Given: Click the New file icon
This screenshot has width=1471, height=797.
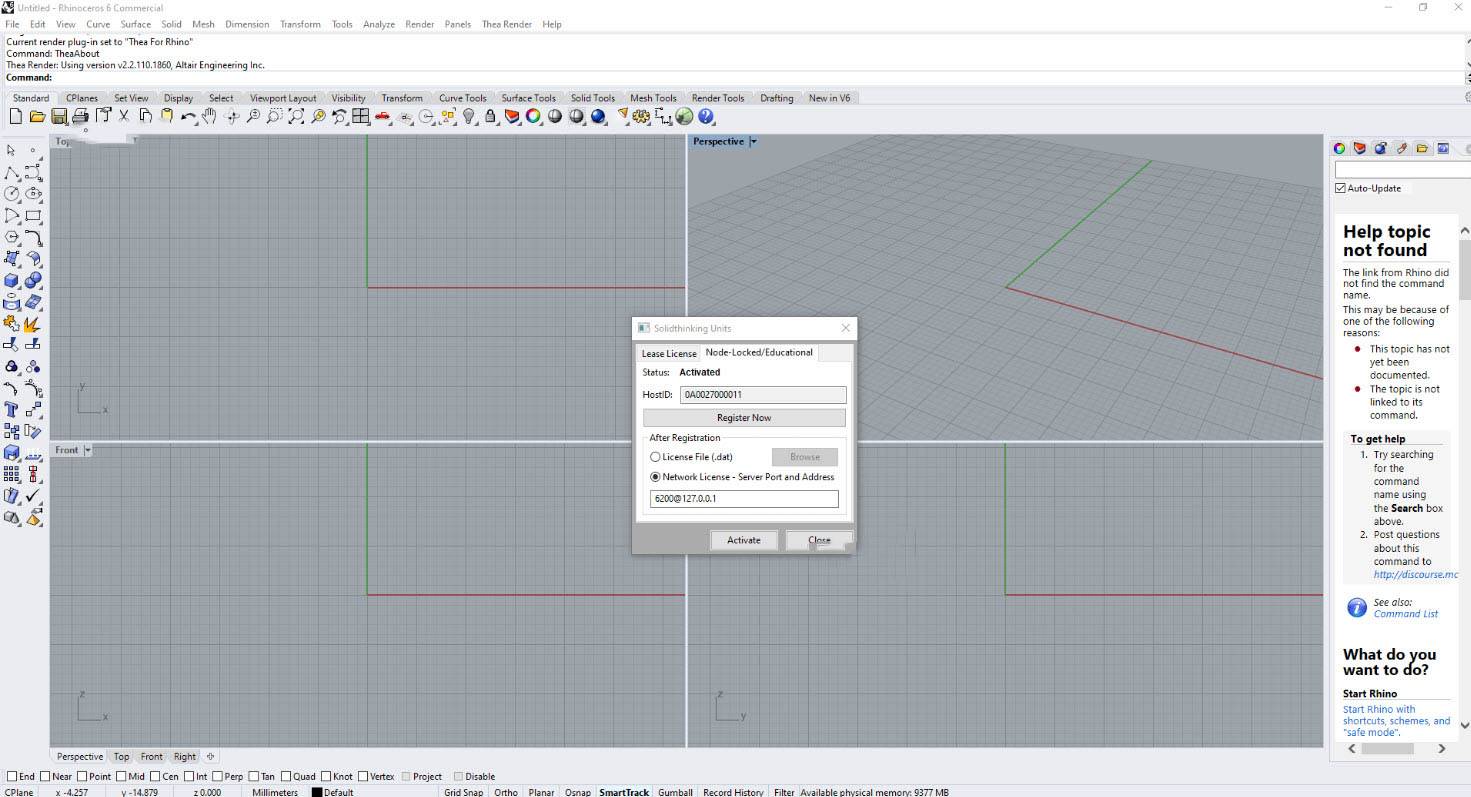Looking at the screenshot, I should 15,117.
